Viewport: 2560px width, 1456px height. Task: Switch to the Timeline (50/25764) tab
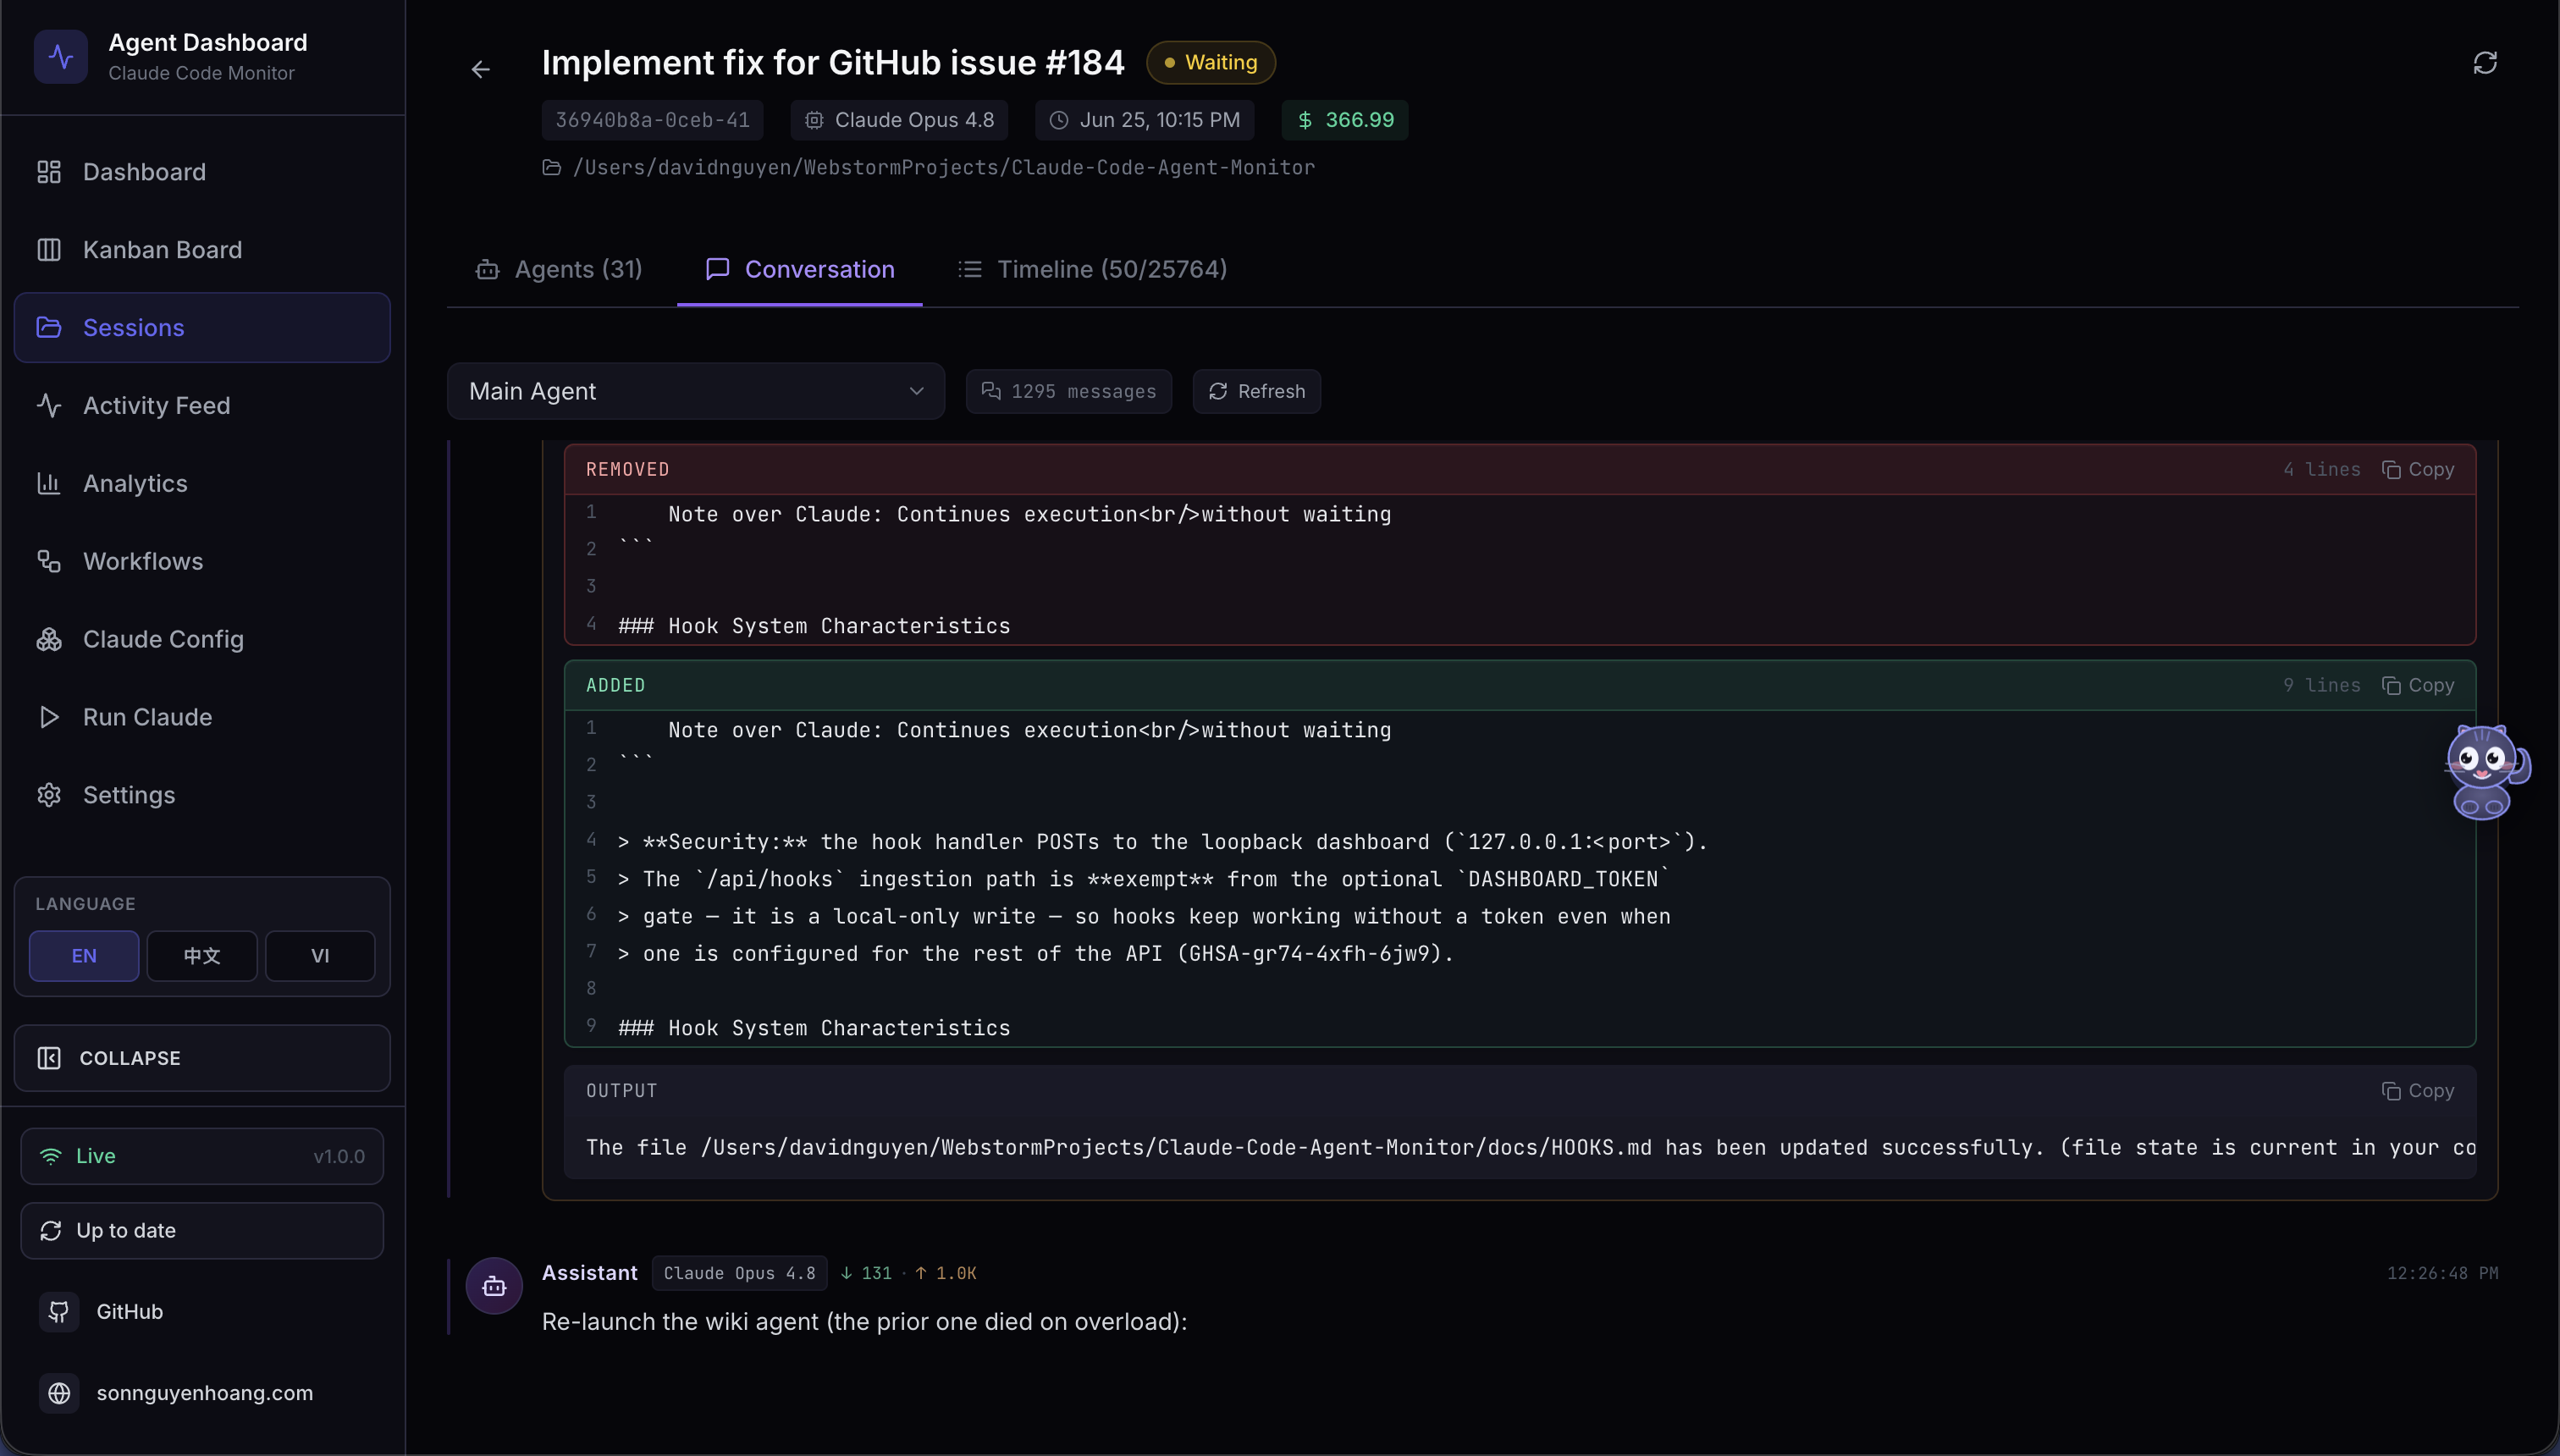point(1092,270)
